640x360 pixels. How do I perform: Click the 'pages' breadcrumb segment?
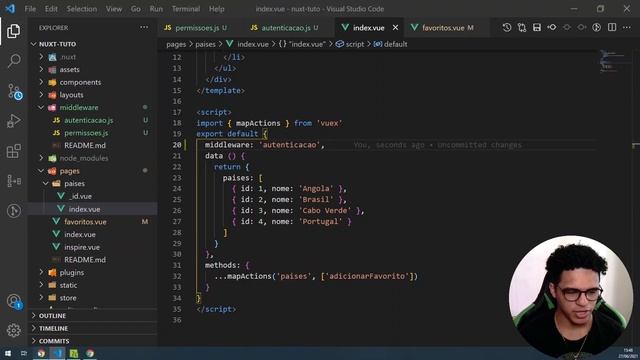coord(176,44)
